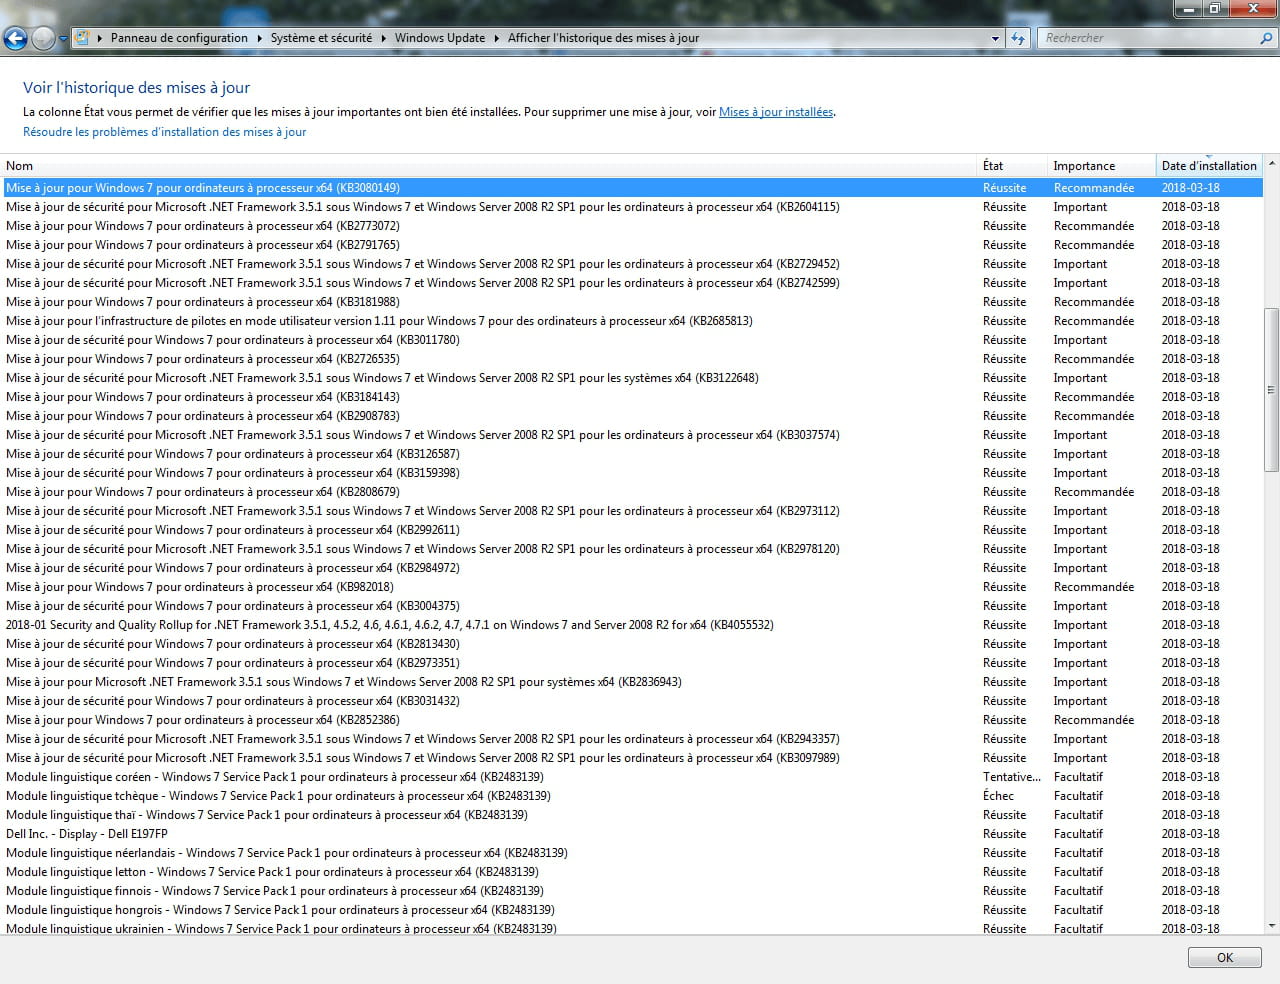Select update row KB2773072
This screenshot has width=1280, height=984.
coord(632,226)
